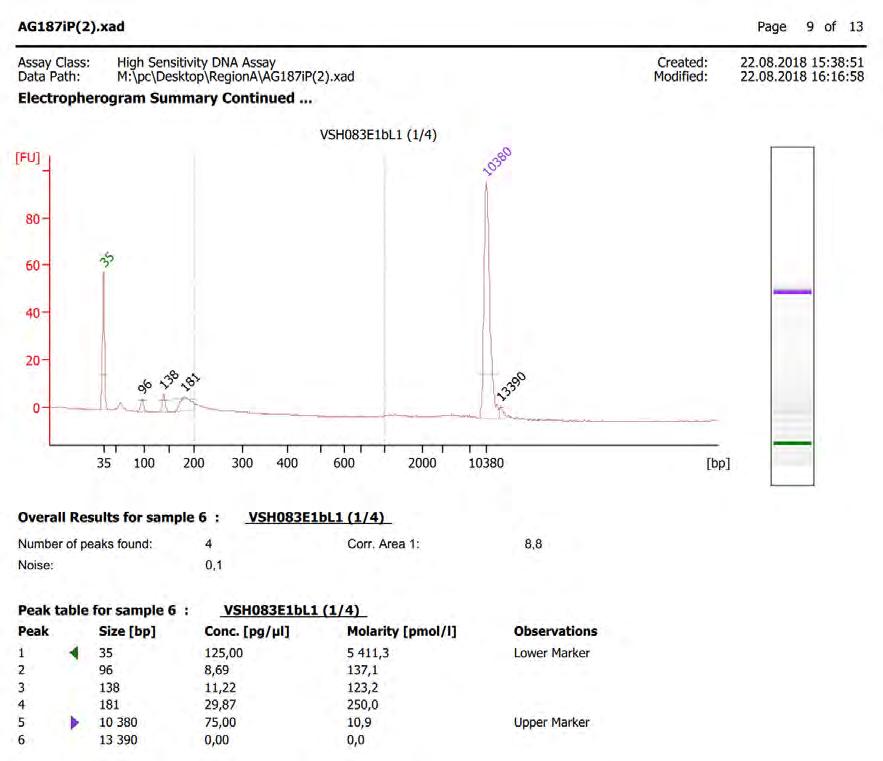Click the Size [bp] column header

click(127, 631)
